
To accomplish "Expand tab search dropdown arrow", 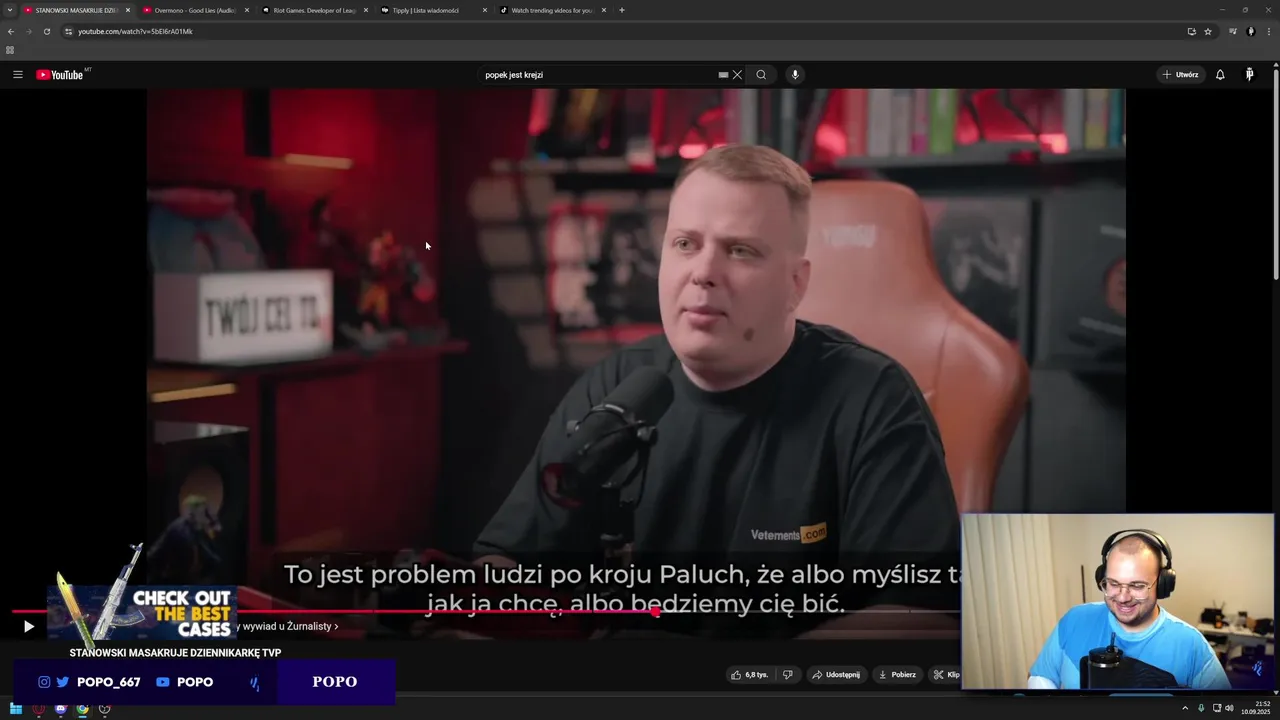I will 10,10.
